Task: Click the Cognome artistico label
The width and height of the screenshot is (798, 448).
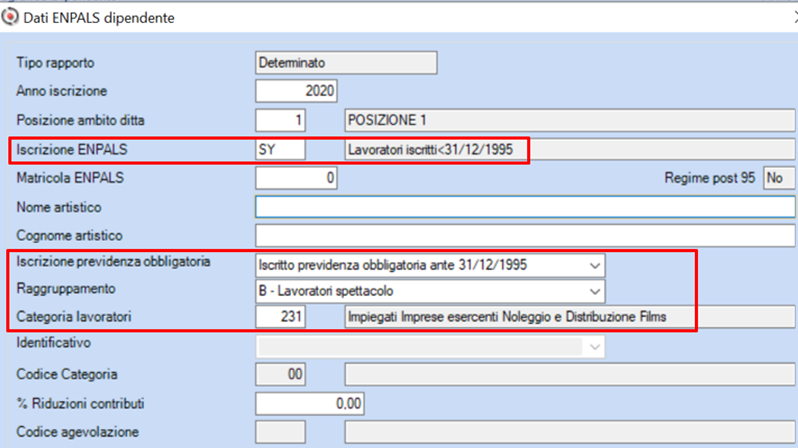Action: click(70, 236)
